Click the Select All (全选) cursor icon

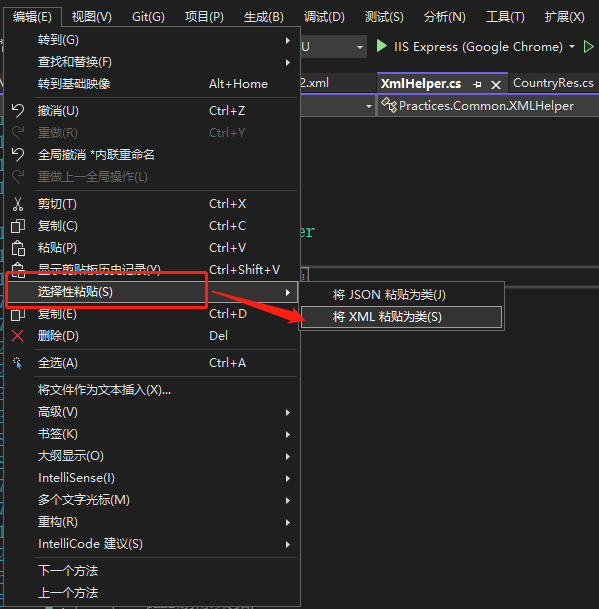tap(18, 363)
